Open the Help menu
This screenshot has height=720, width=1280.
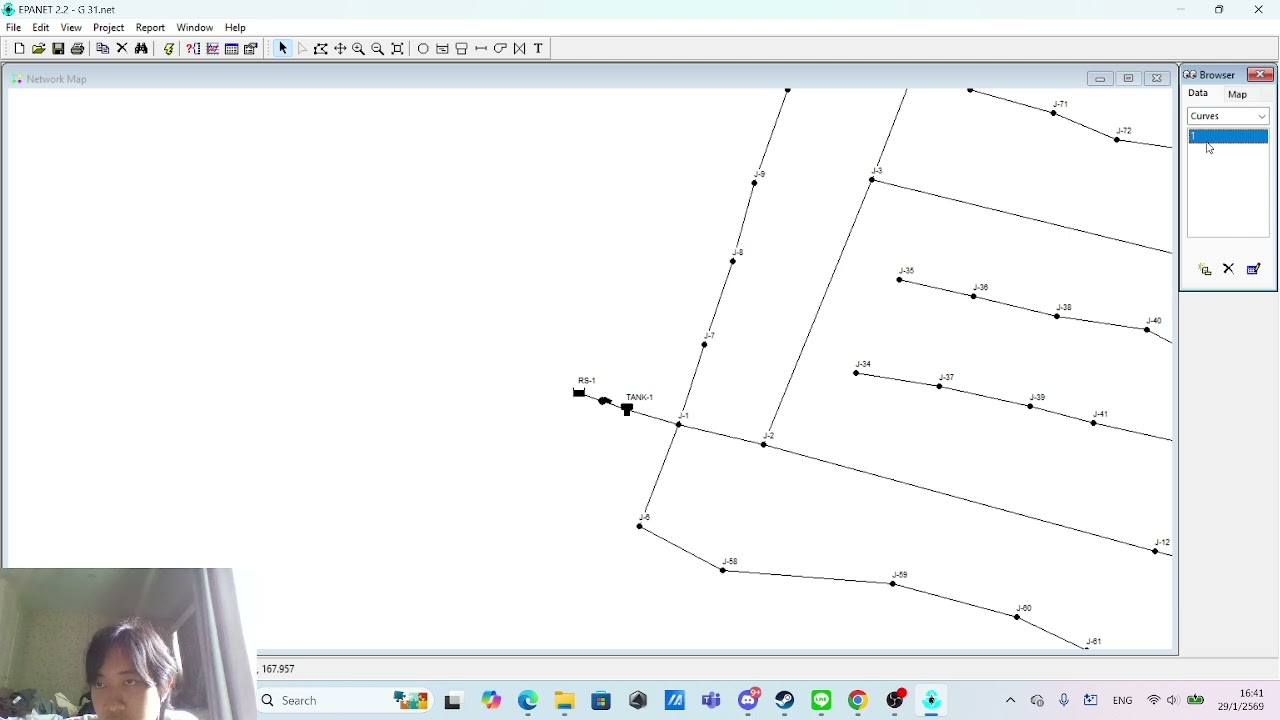pos(235,28)
